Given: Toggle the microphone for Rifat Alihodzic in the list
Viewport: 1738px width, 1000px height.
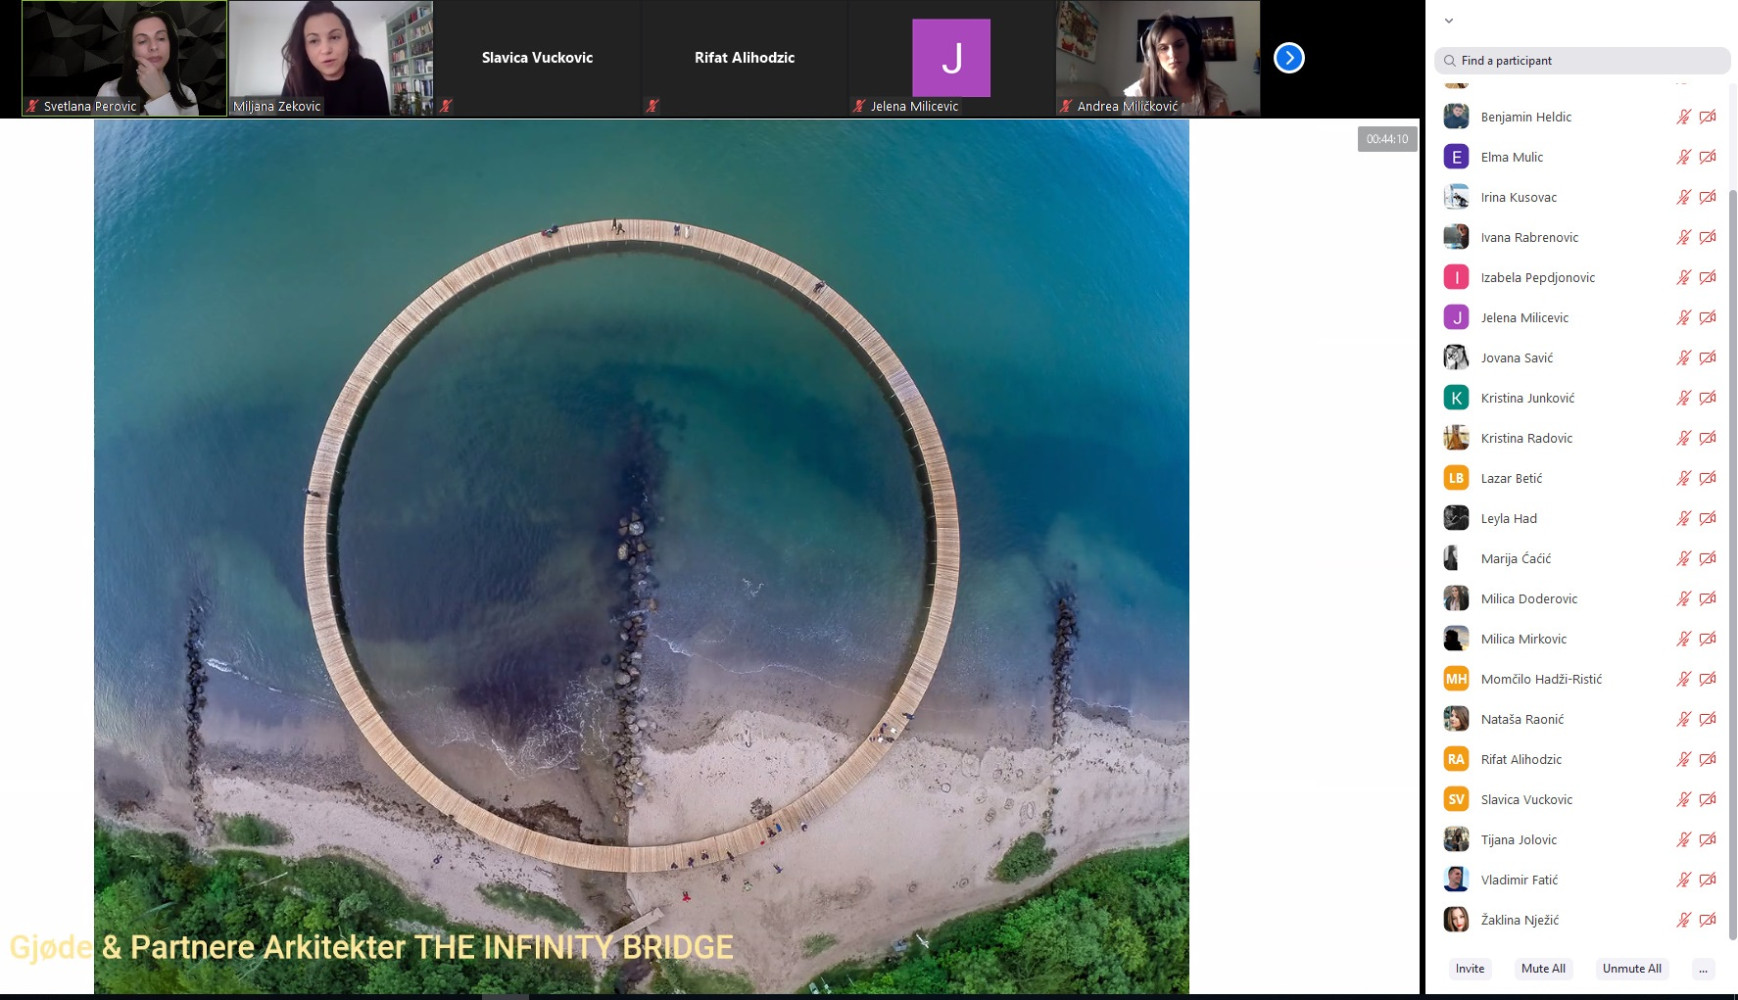Looking at the screenshot, I should (x=1683, y=759).
